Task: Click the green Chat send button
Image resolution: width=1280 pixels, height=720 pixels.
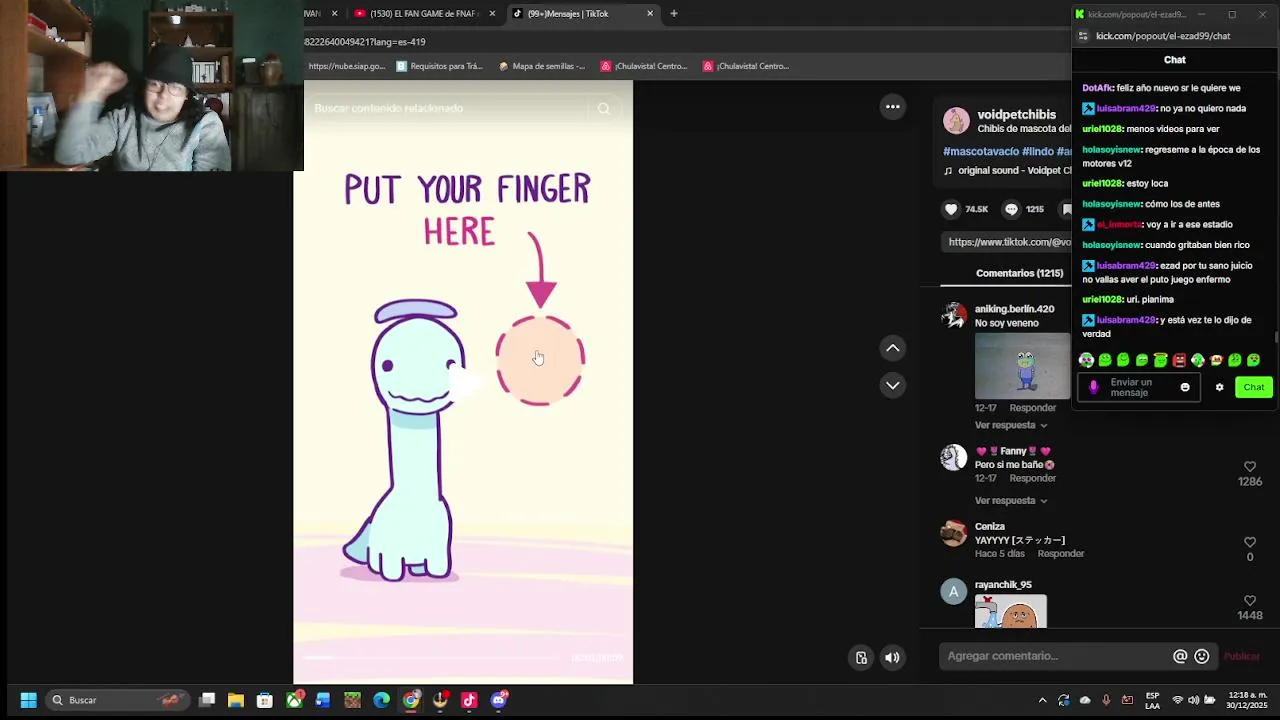Action: pyautogui.click(x=1253, y=387)
